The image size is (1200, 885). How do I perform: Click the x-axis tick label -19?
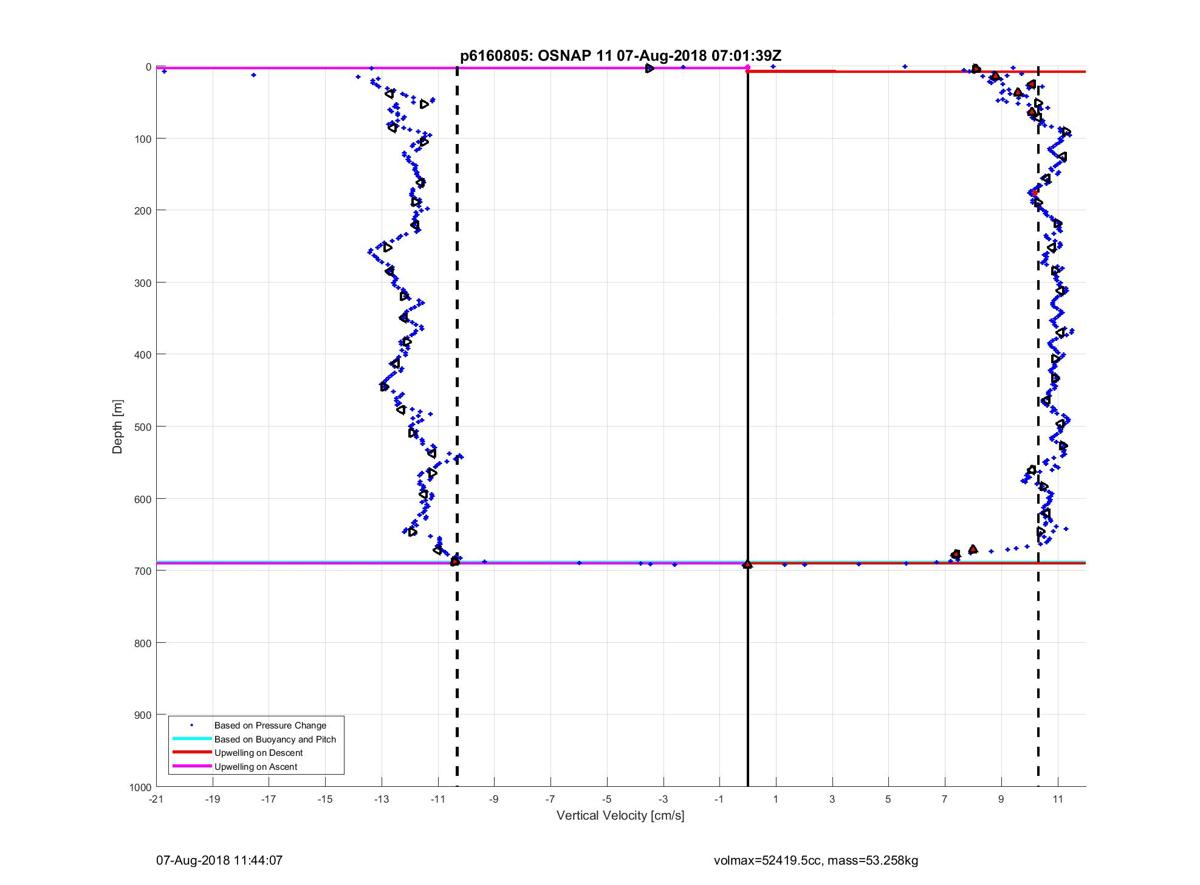click(x=212, y=800)
